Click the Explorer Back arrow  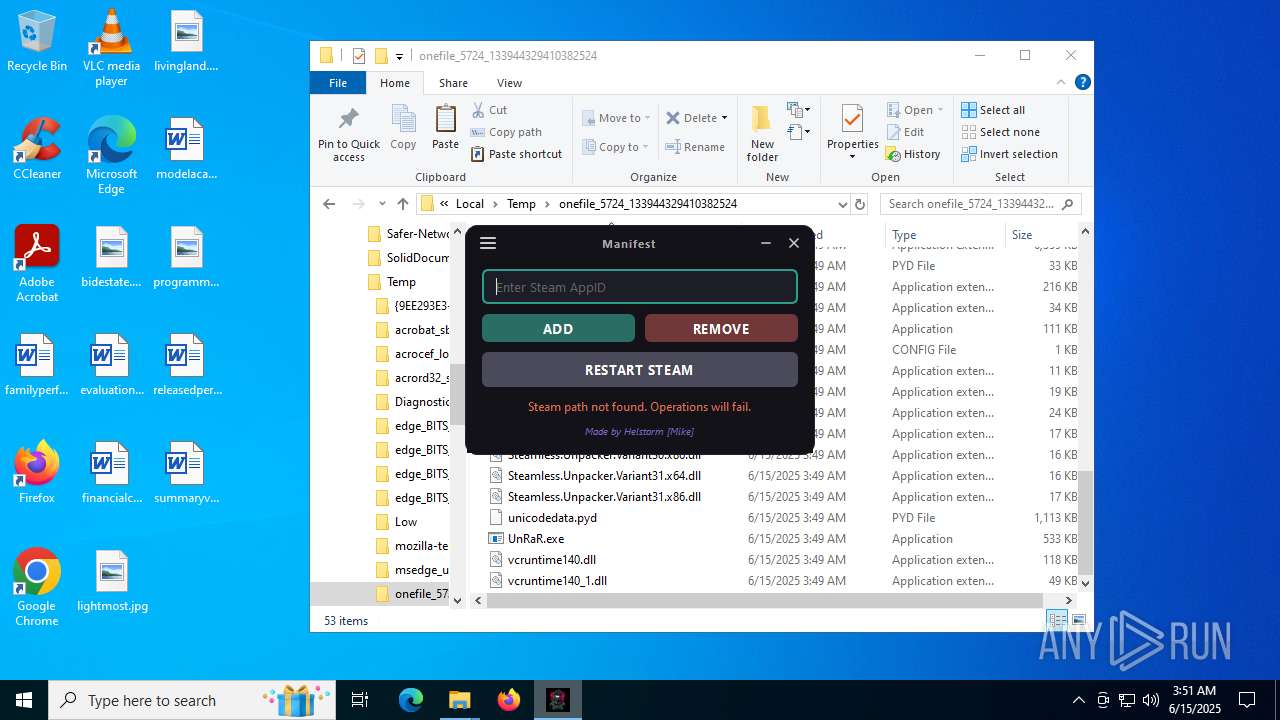329,204
